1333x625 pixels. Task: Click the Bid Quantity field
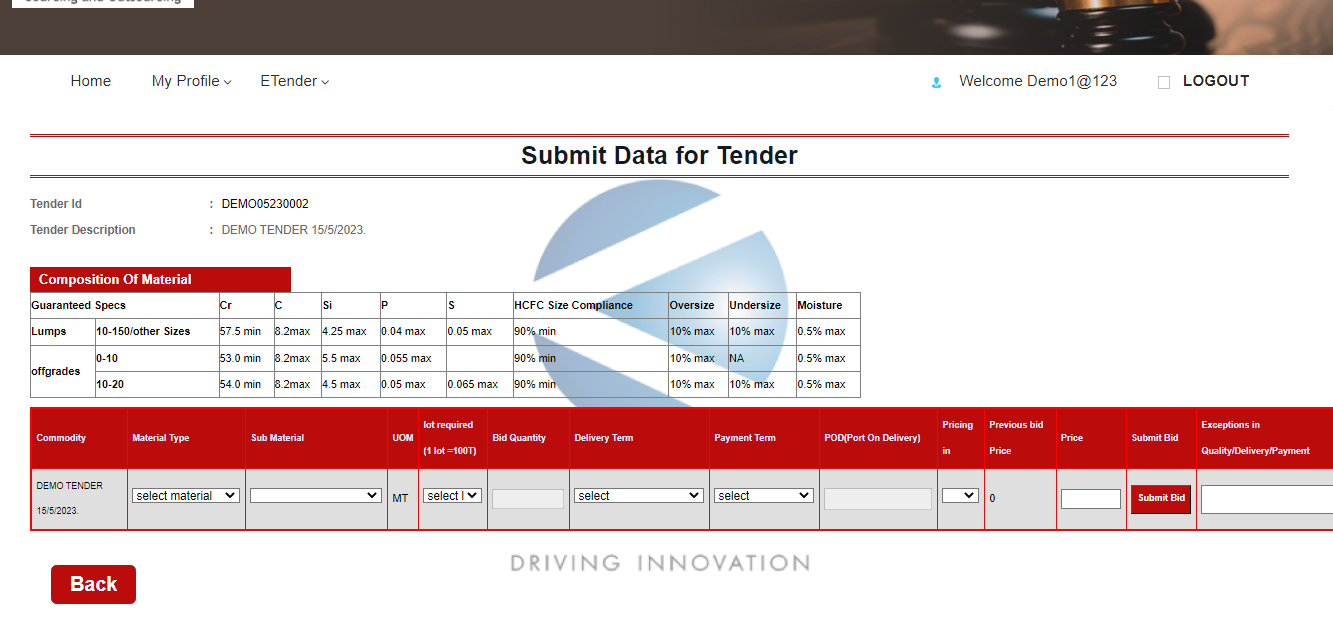(x=528, y=499)
